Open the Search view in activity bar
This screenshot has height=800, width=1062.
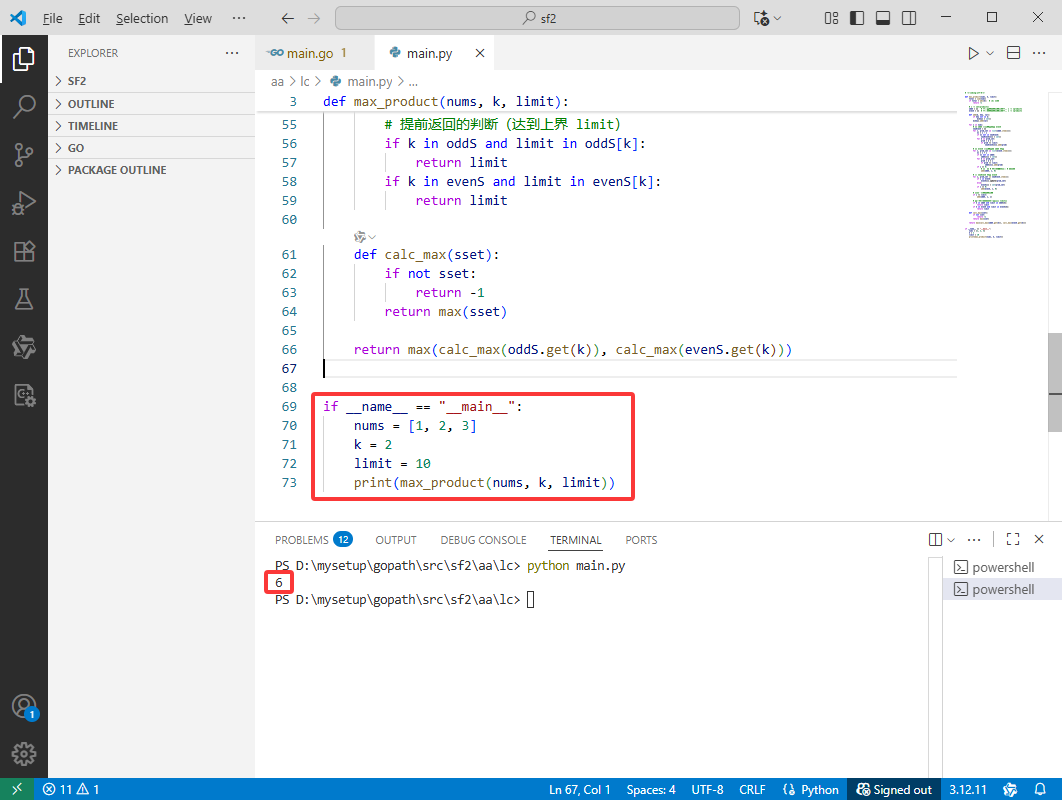(x=24, y=107)
